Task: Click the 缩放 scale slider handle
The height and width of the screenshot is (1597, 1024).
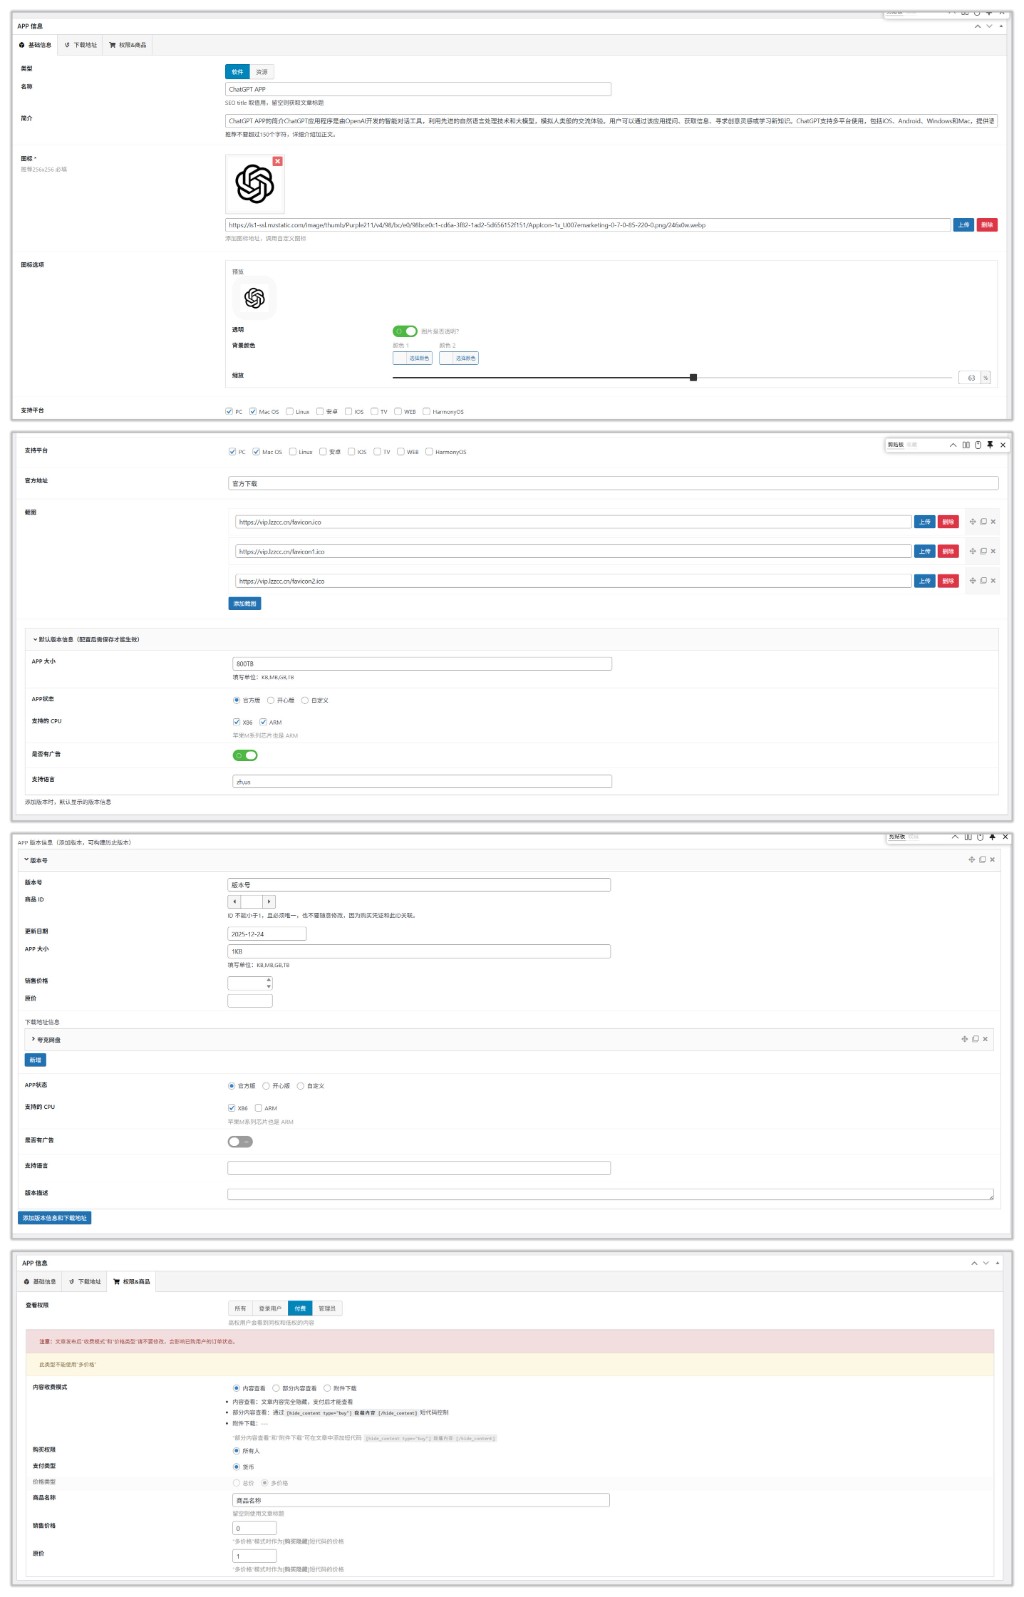Action: (x=693, y=378)
